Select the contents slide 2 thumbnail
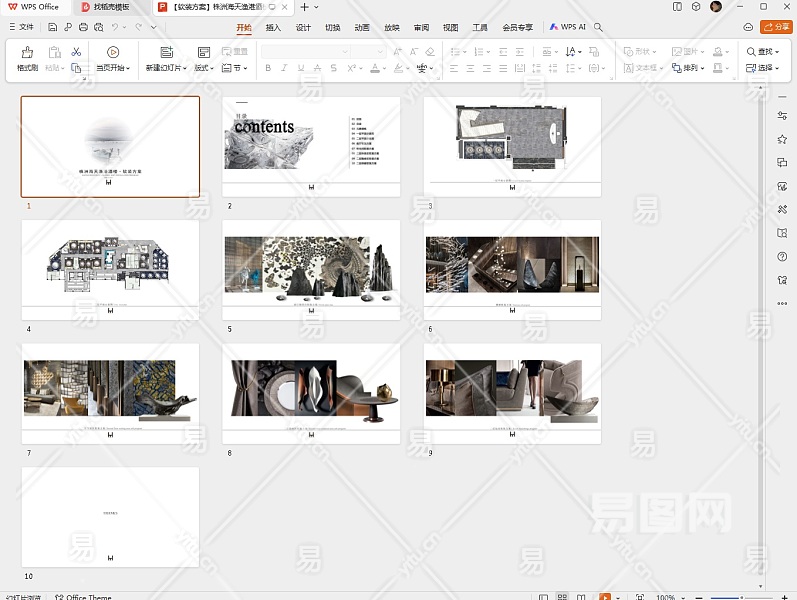The height and width of the screenshot is (600, 797). click(311, 146)
